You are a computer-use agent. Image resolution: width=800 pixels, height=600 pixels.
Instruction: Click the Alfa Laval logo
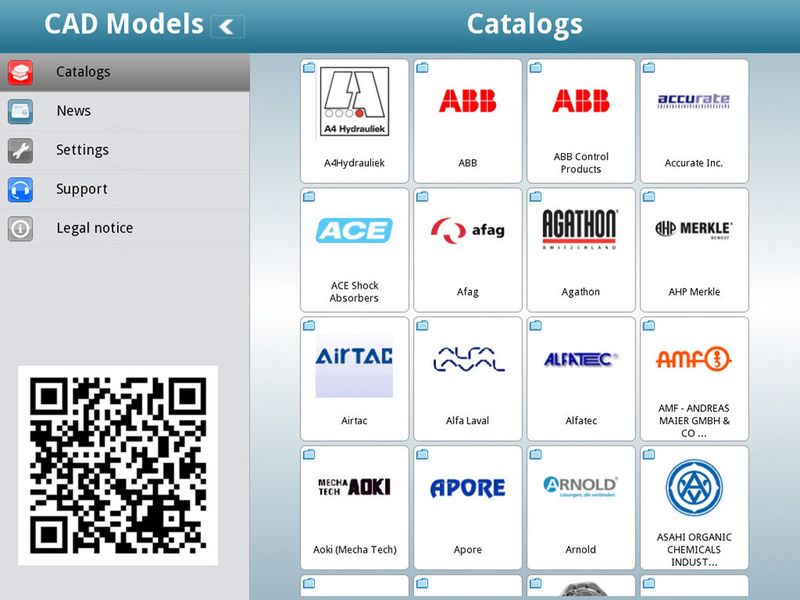click(468, 360)
